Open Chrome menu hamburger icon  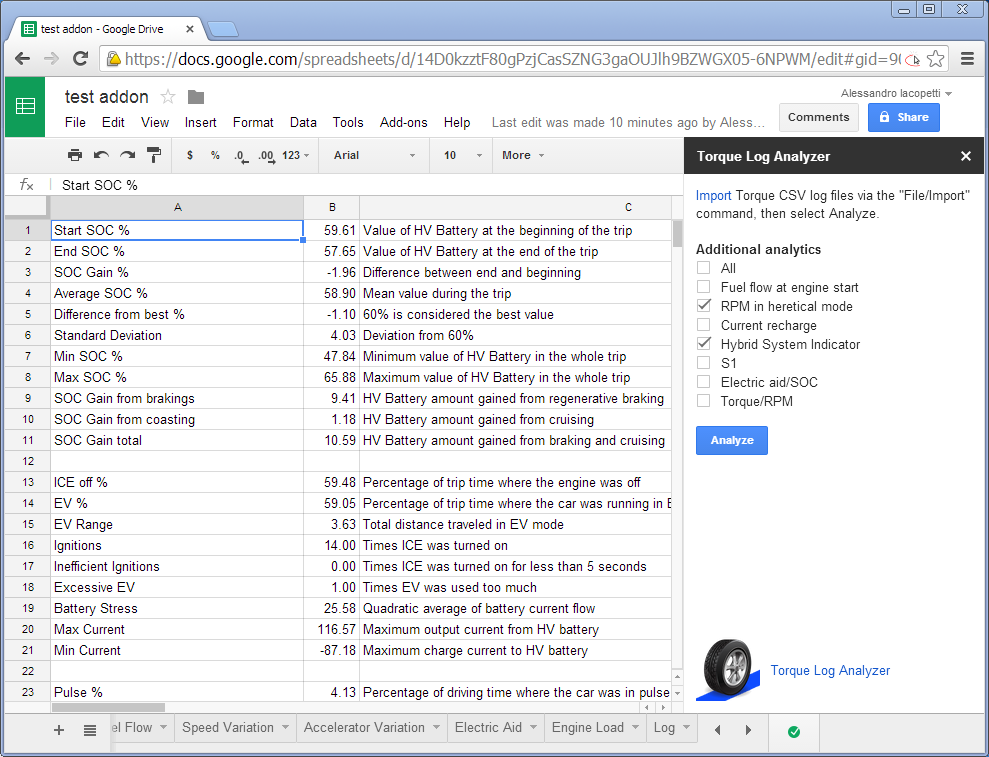click(967, 59)
